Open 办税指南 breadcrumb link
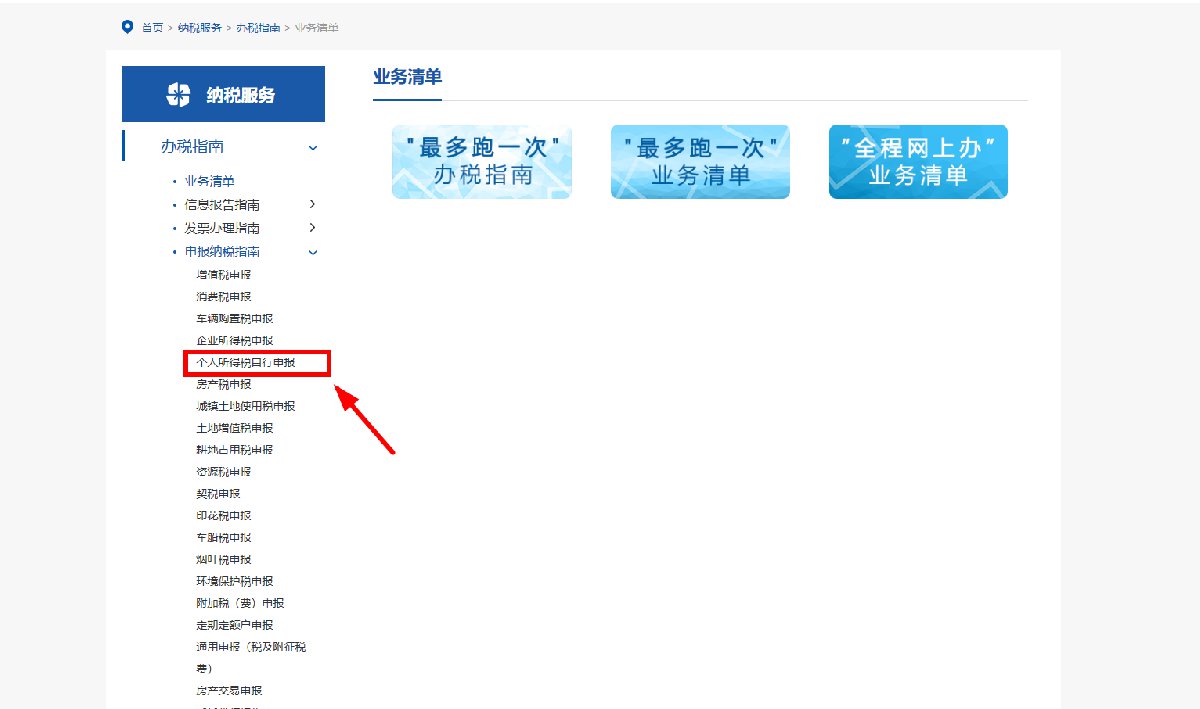 (x=258, y=27)
